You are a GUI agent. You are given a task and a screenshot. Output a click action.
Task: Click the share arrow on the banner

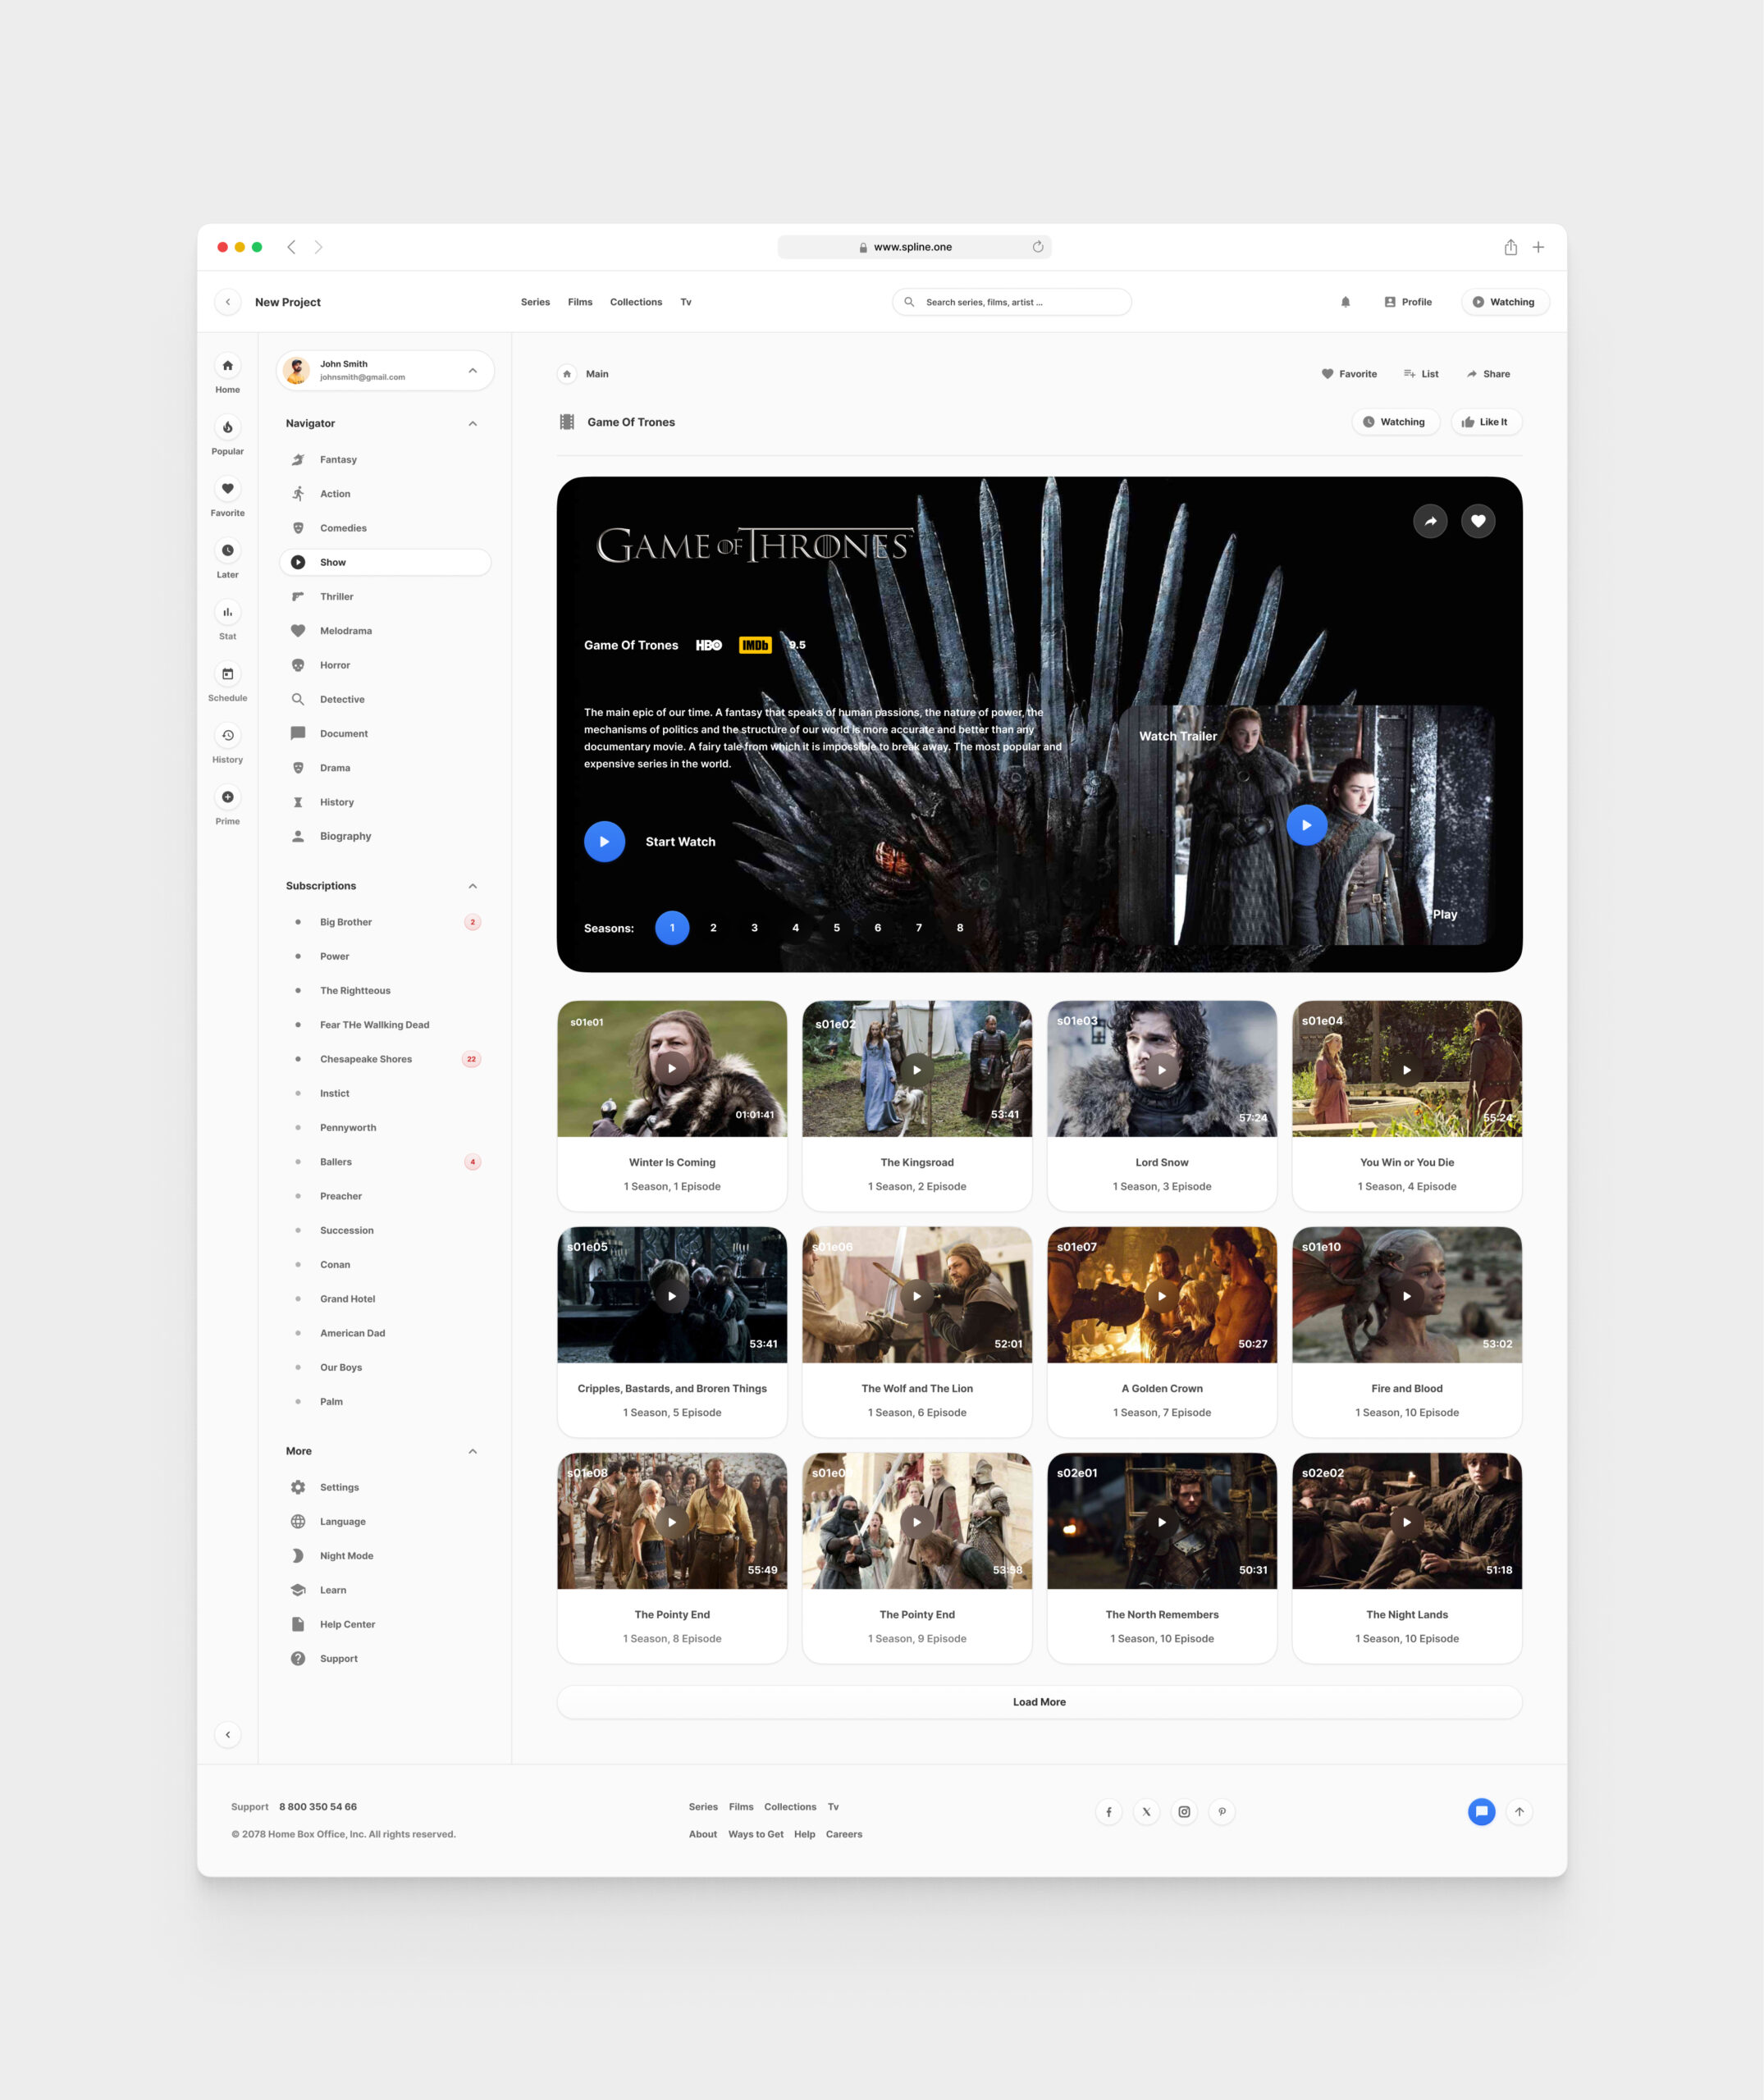[1430, 521]
